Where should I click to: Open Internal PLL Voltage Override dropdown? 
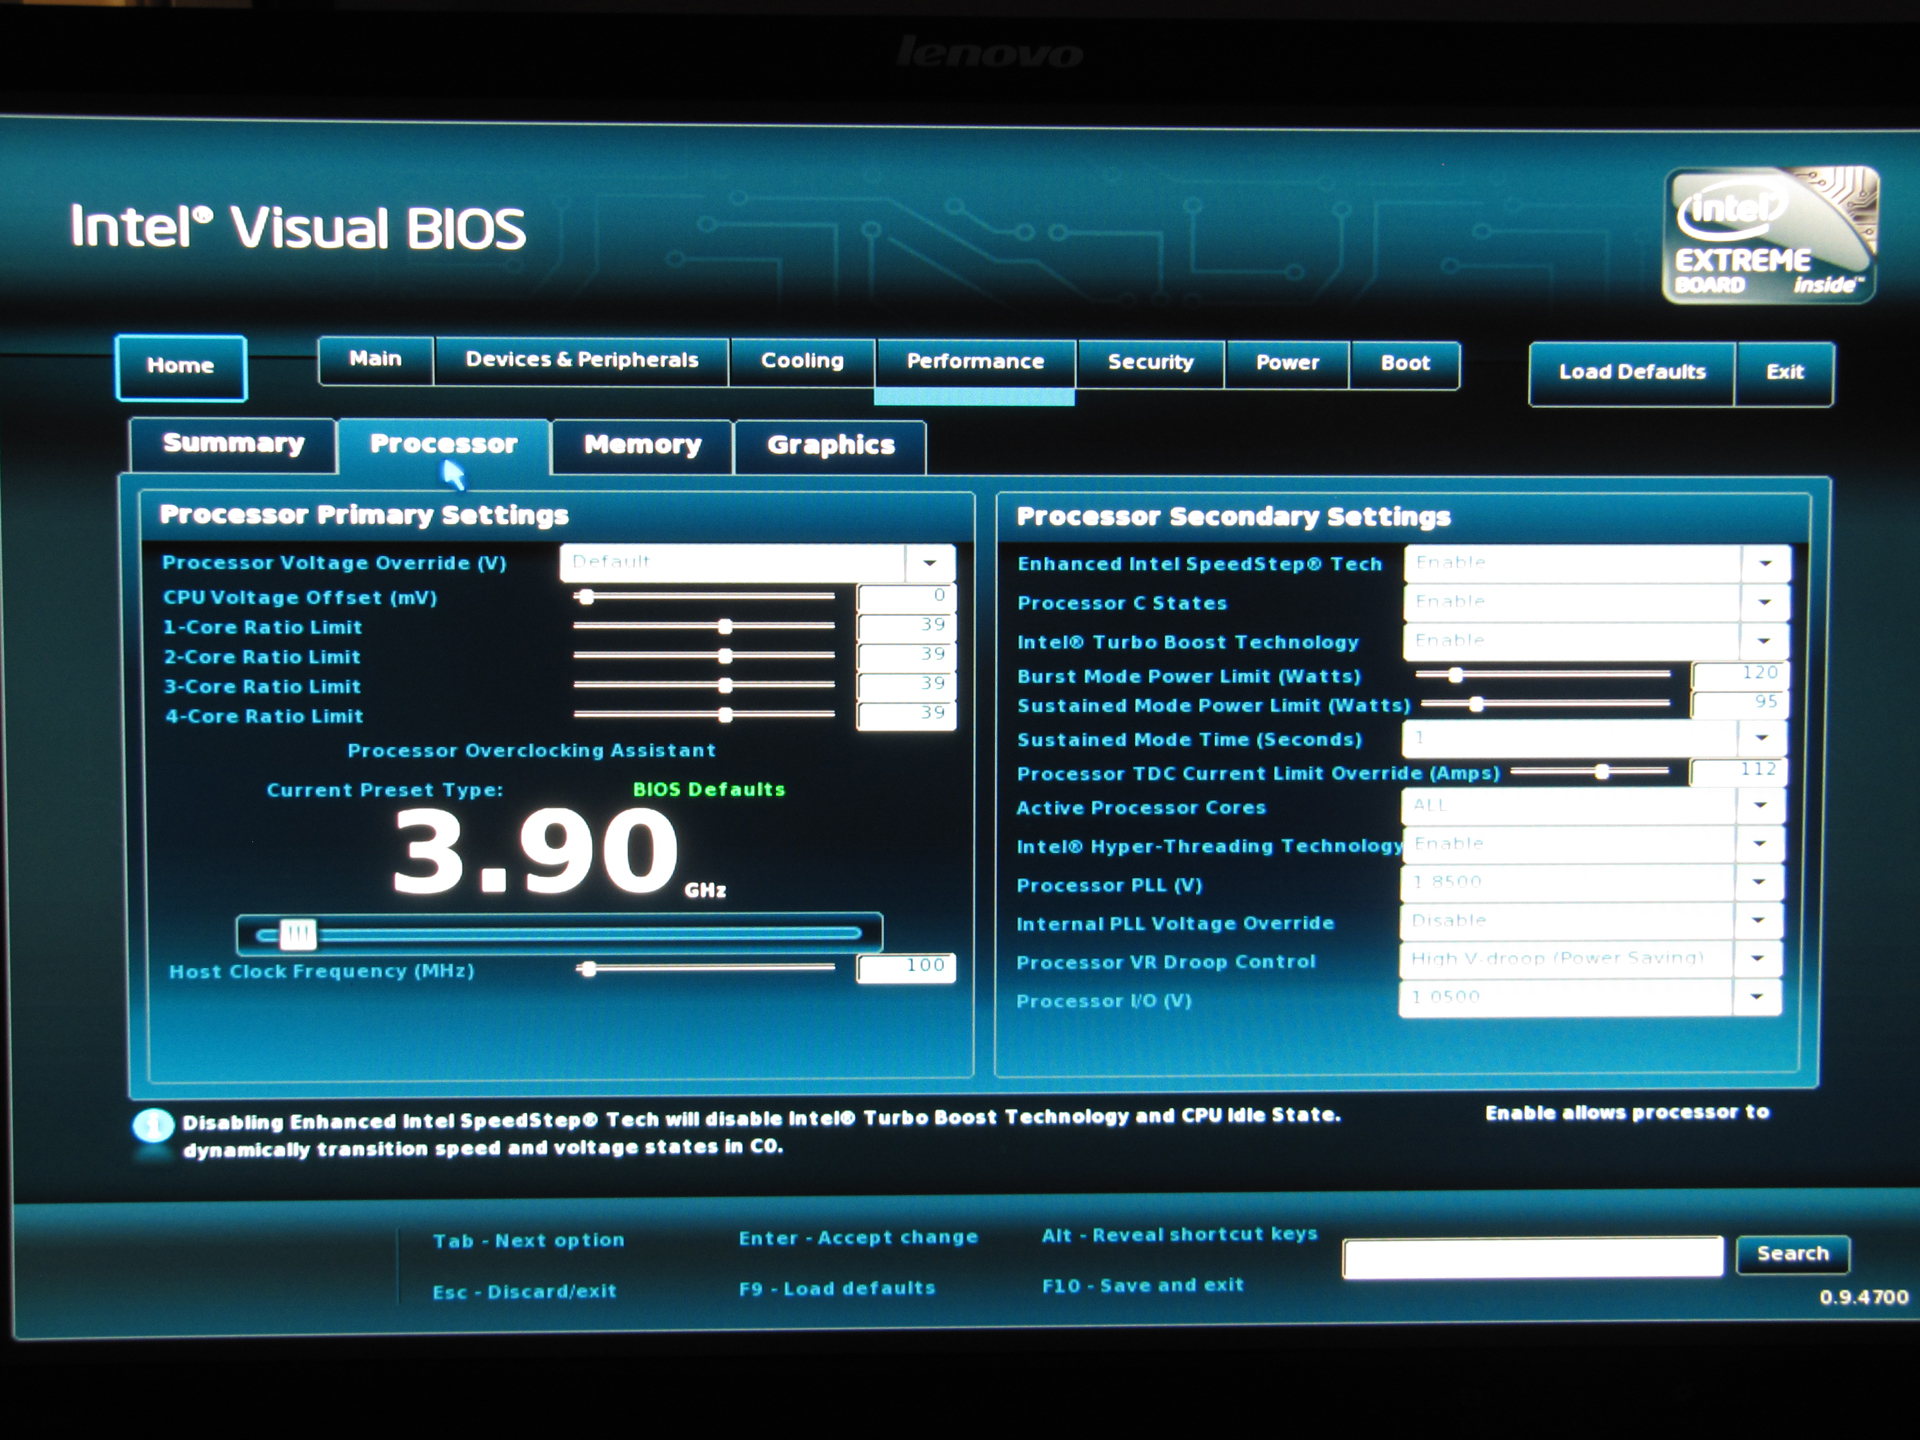pos(1591,921)
